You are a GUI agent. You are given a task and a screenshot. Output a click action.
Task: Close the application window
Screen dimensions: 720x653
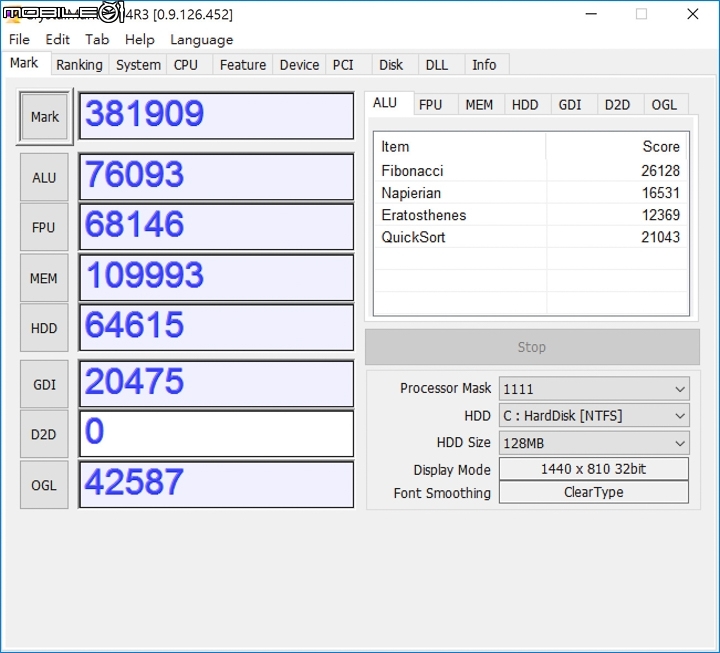click(693, 14)
